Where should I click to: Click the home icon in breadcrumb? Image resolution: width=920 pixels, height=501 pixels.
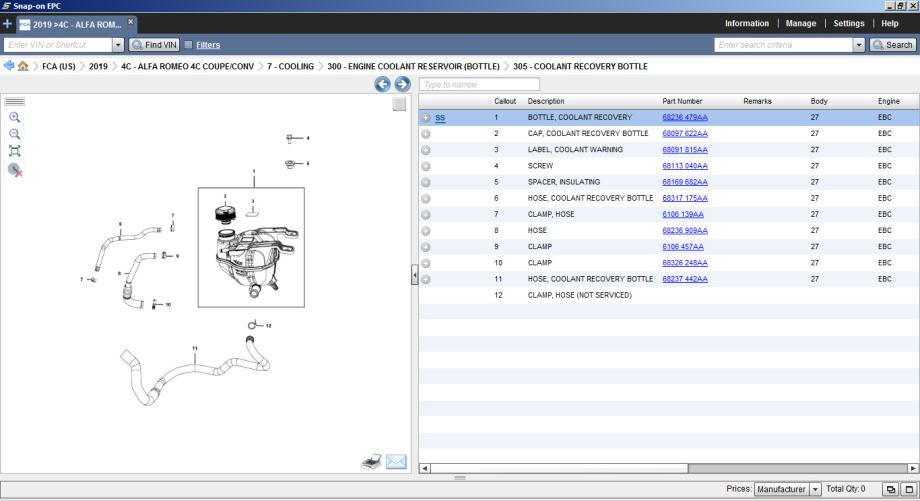pos(22,66)
